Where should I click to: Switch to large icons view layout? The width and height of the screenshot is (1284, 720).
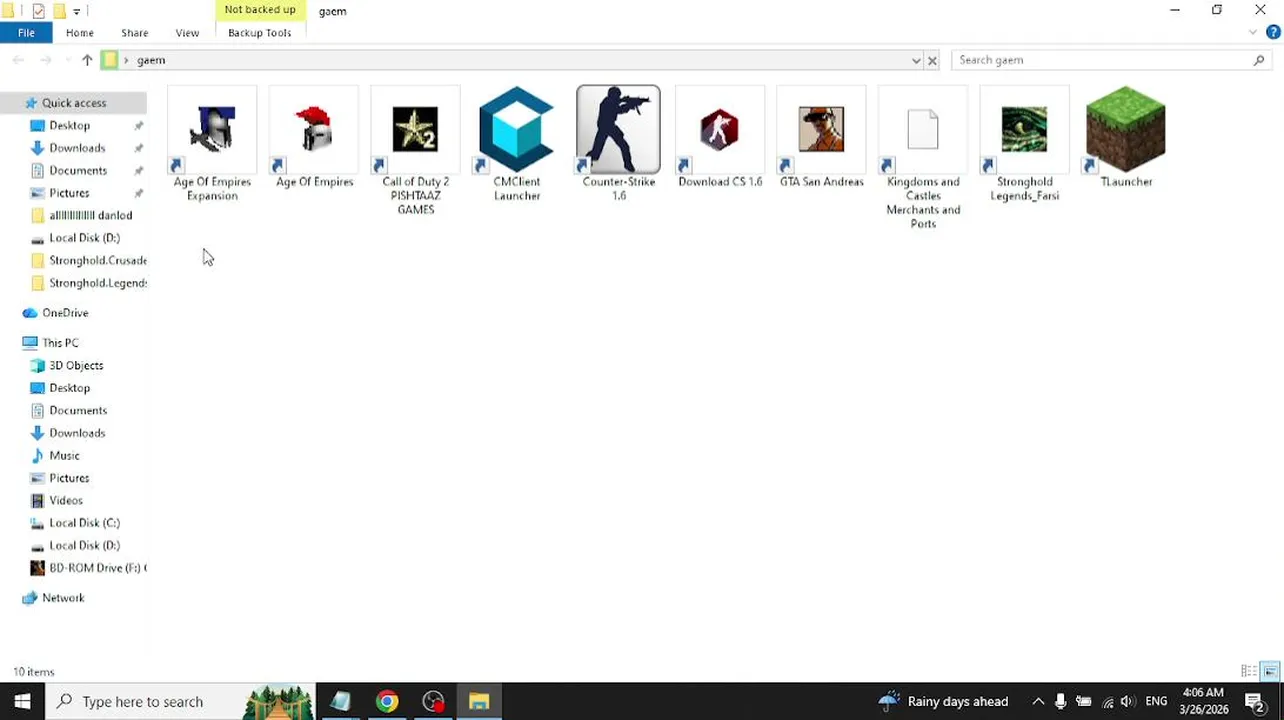tap(1270, 671)
